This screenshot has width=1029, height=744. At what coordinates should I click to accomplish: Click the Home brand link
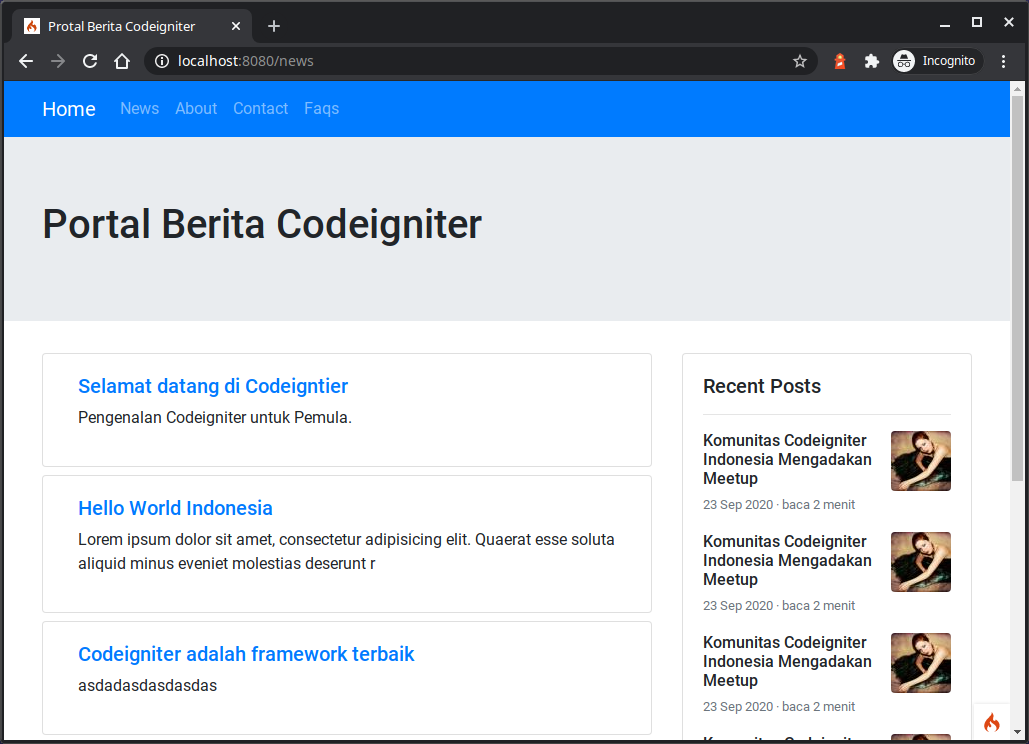tap(69, 109)
